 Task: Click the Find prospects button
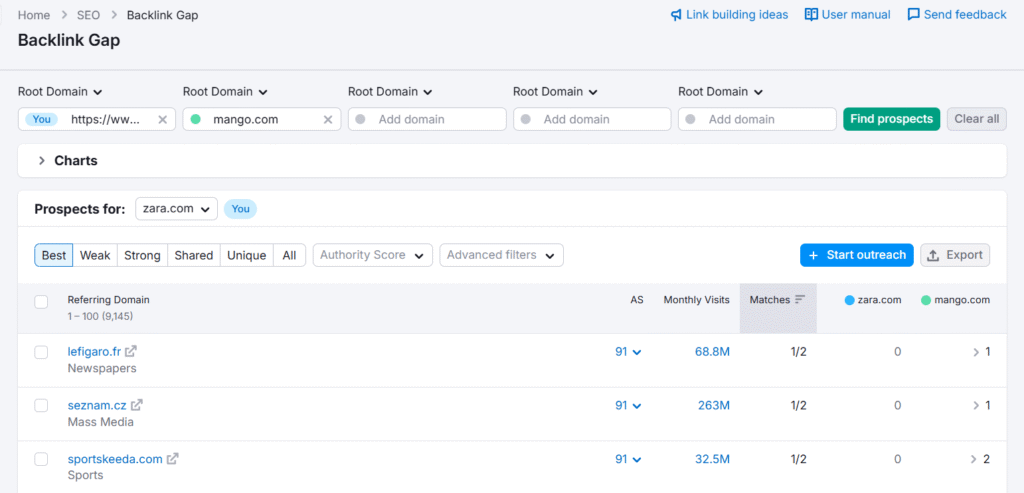pyautogui.click(x=891, y=119)
